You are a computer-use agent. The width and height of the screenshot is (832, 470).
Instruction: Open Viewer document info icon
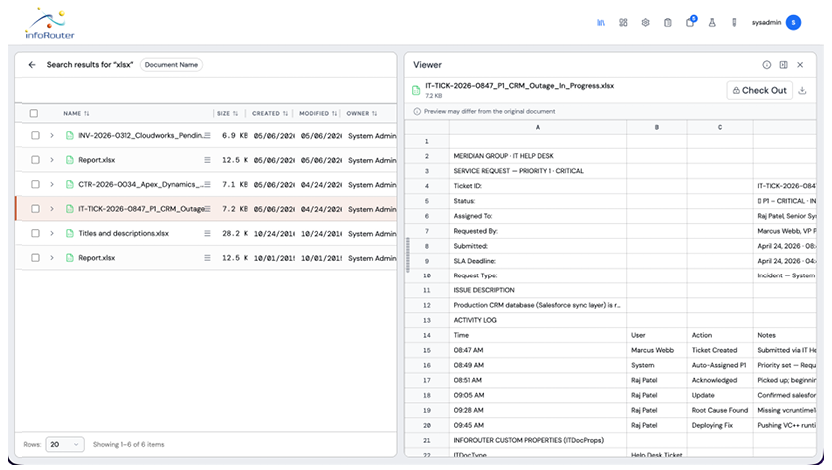pyautogui.click(x=767, y=65)
